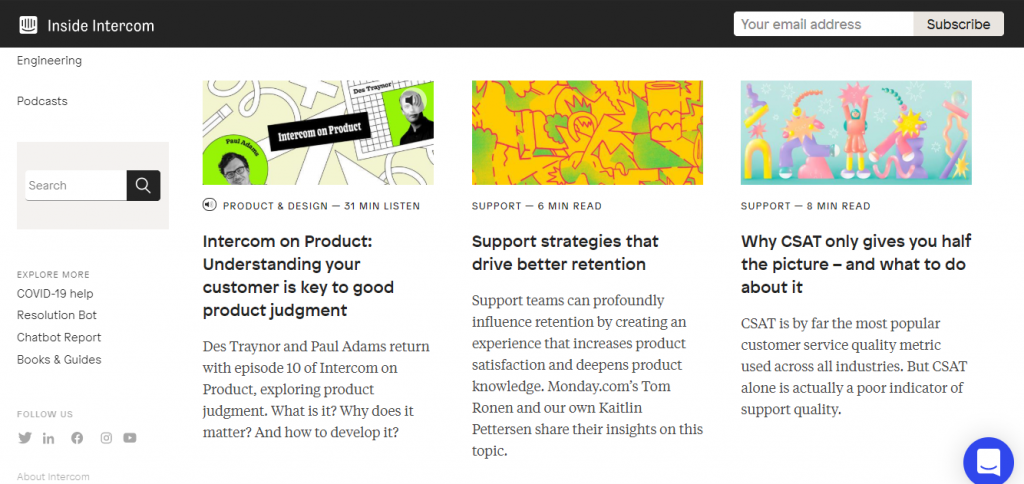Open the Instagram follow icon

(x=106, y=438)
